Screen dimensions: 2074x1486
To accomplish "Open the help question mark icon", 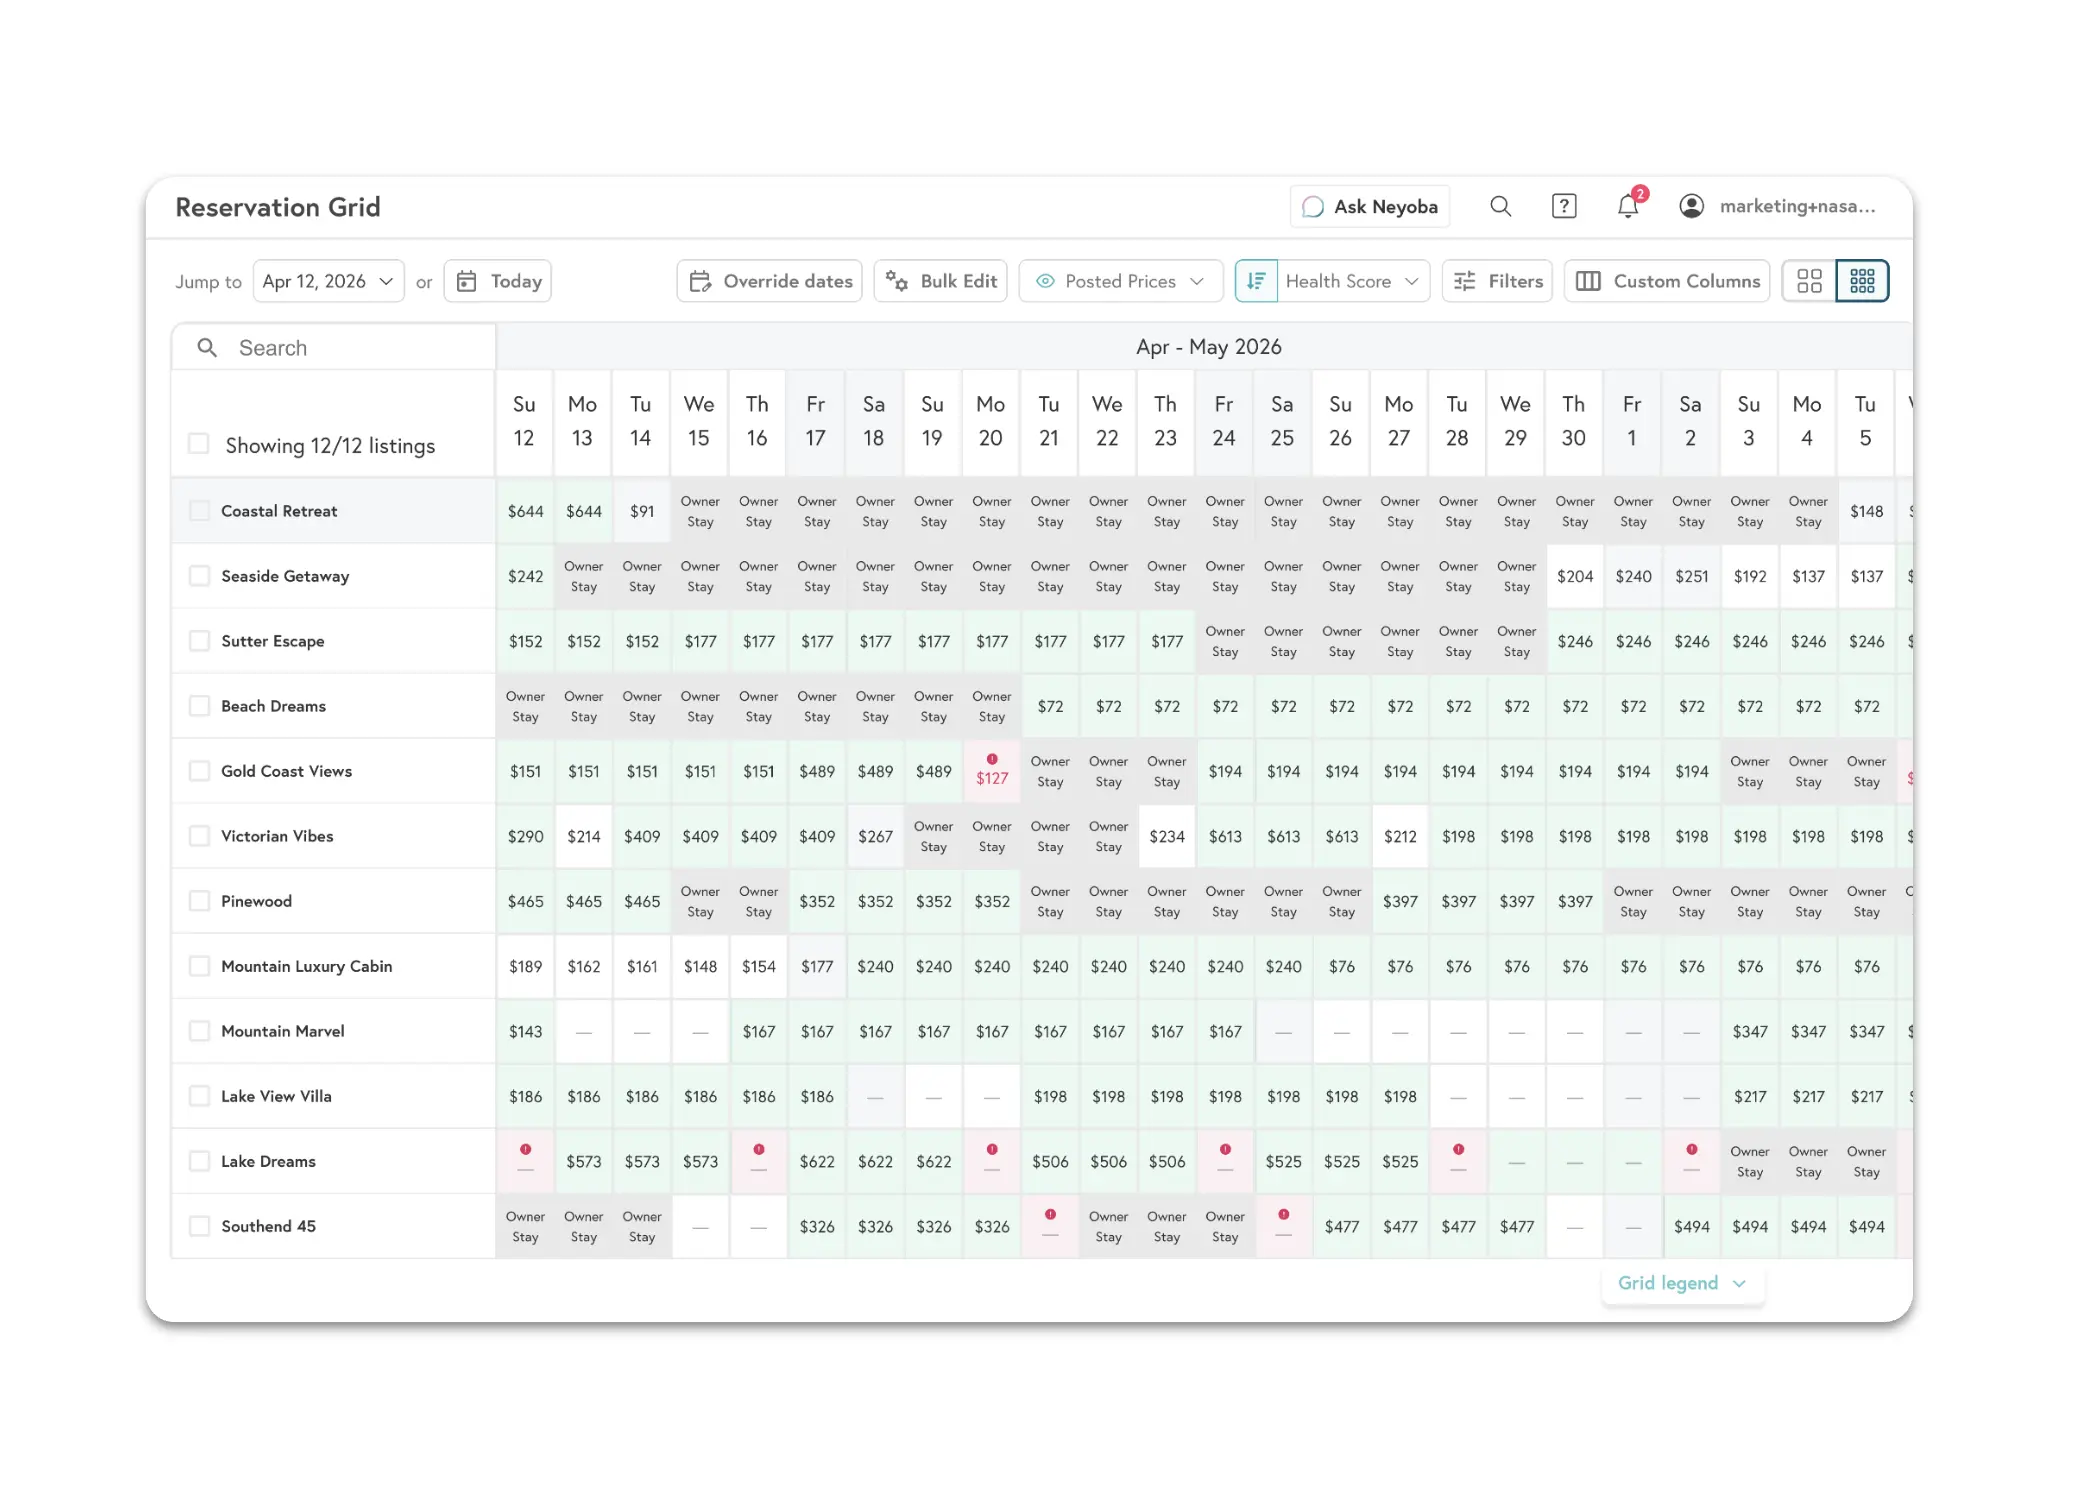I will point(1563,206).
